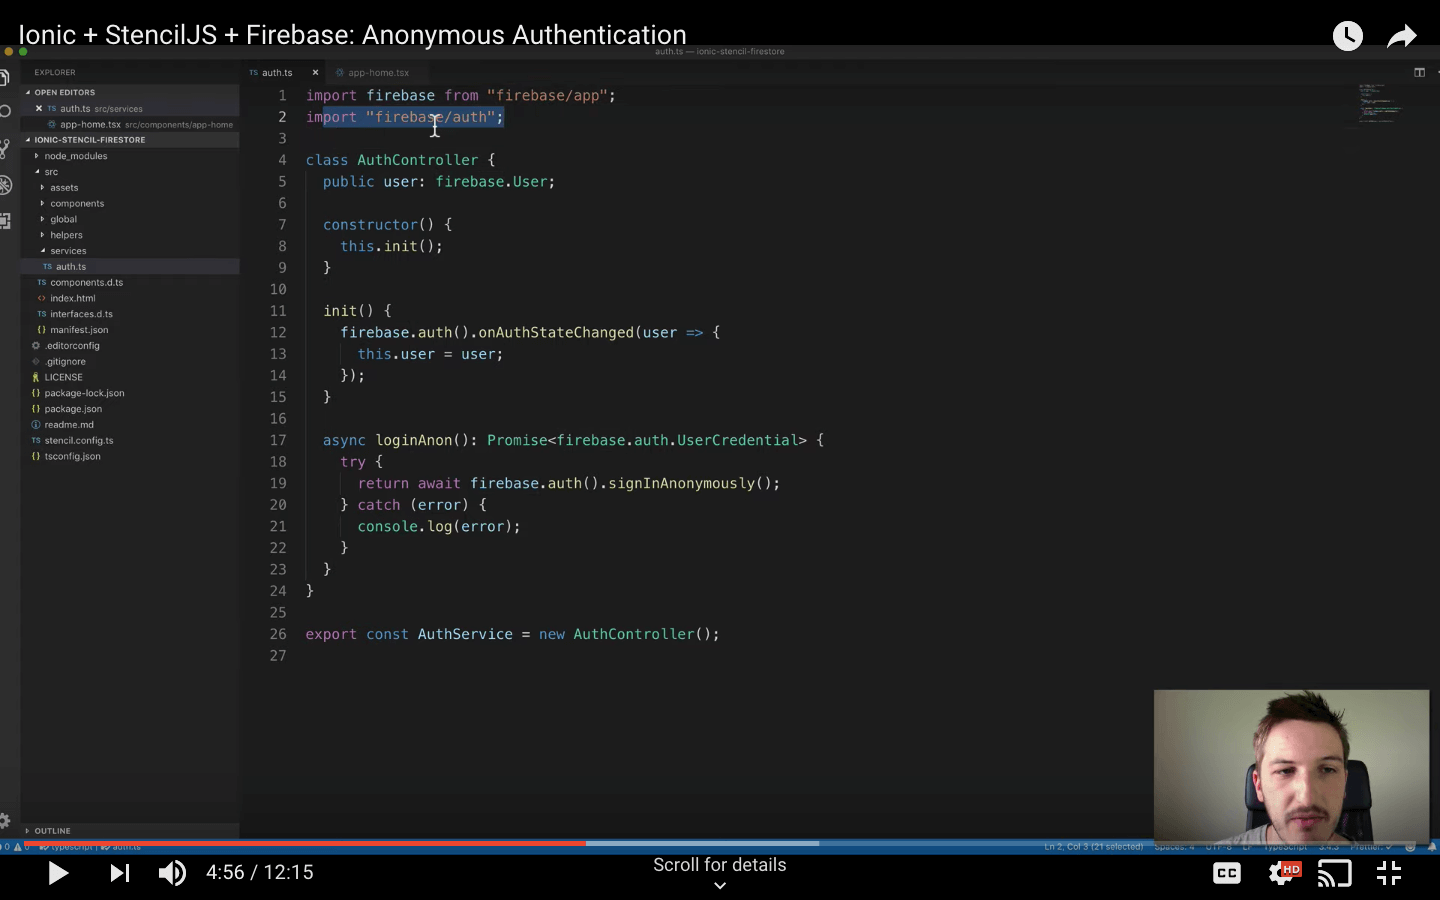The height and width of the screenshot is (900, 1440).
Task: Open manifest.json in the explorer
Action: tap(79, 330)
